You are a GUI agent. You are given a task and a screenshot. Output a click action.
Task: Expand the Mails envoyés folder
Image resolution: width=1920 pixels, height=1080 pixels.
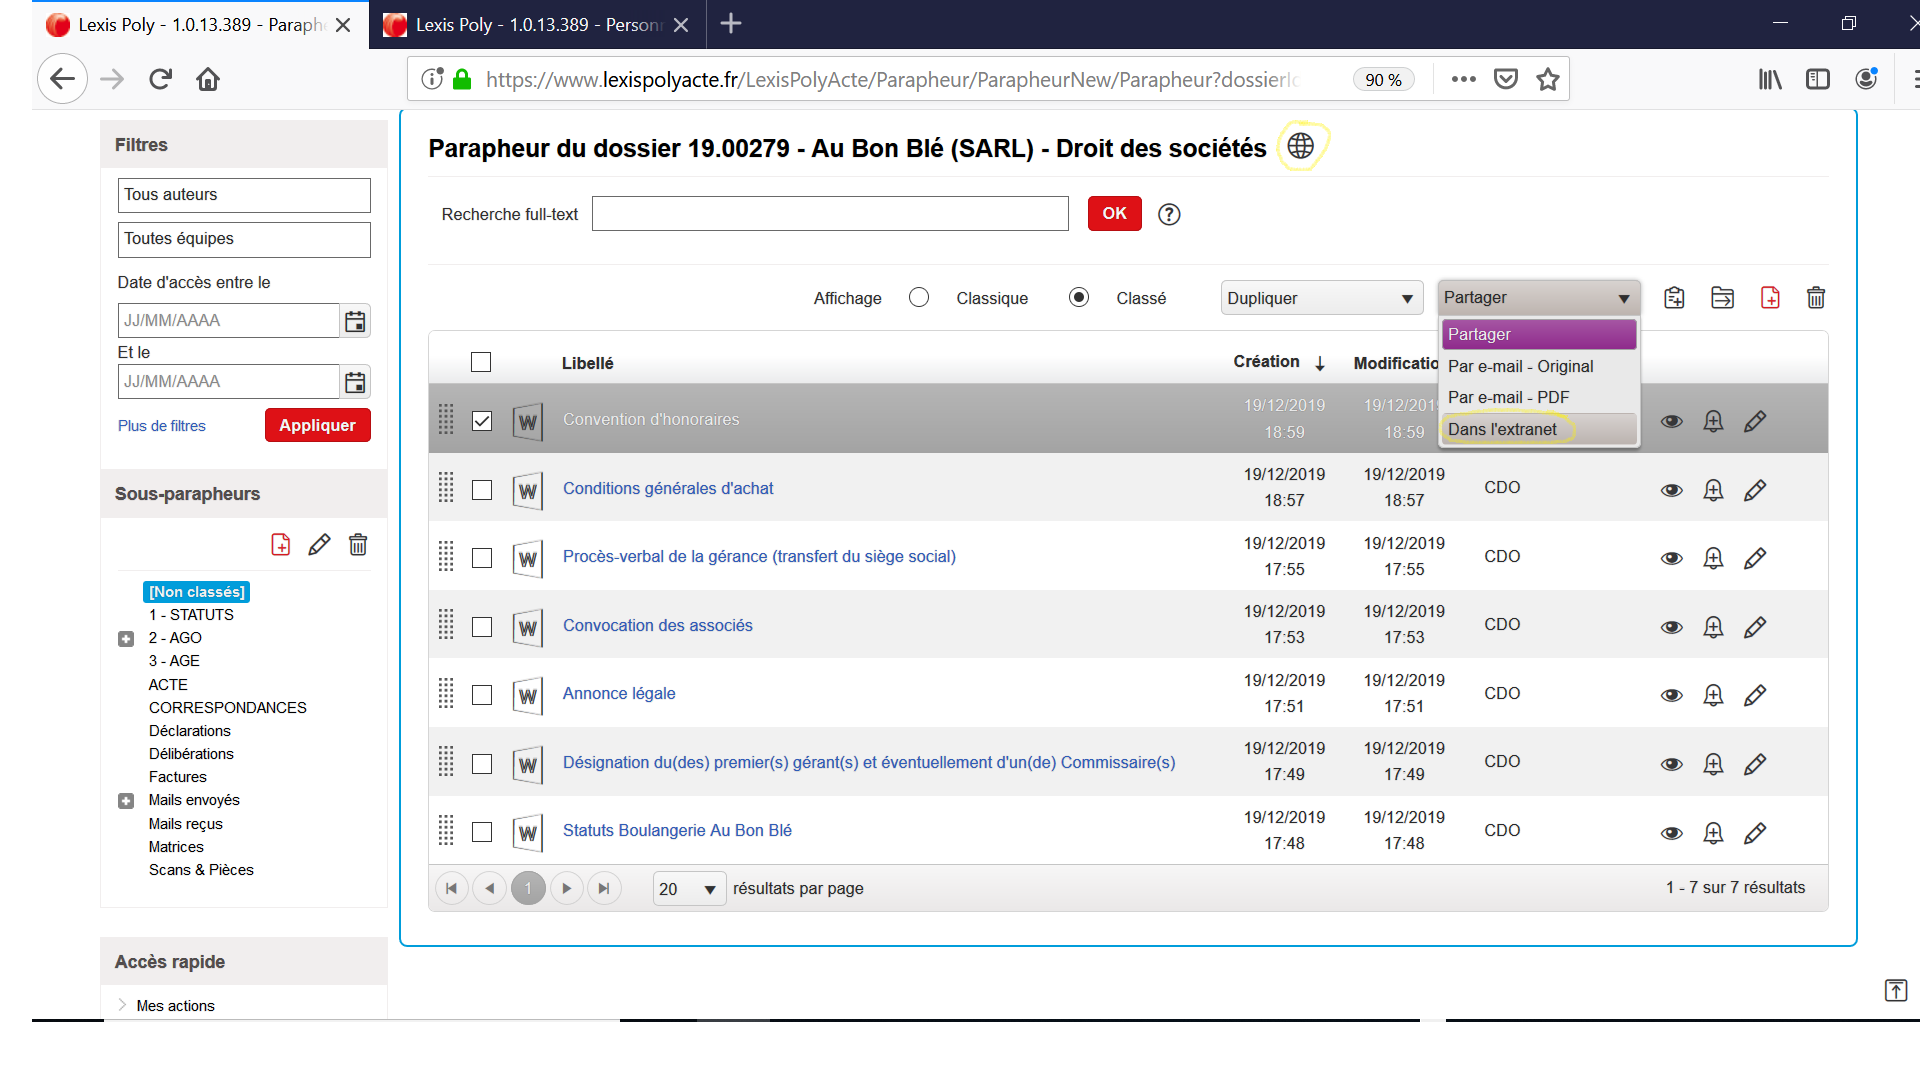(x=126, y=801)
